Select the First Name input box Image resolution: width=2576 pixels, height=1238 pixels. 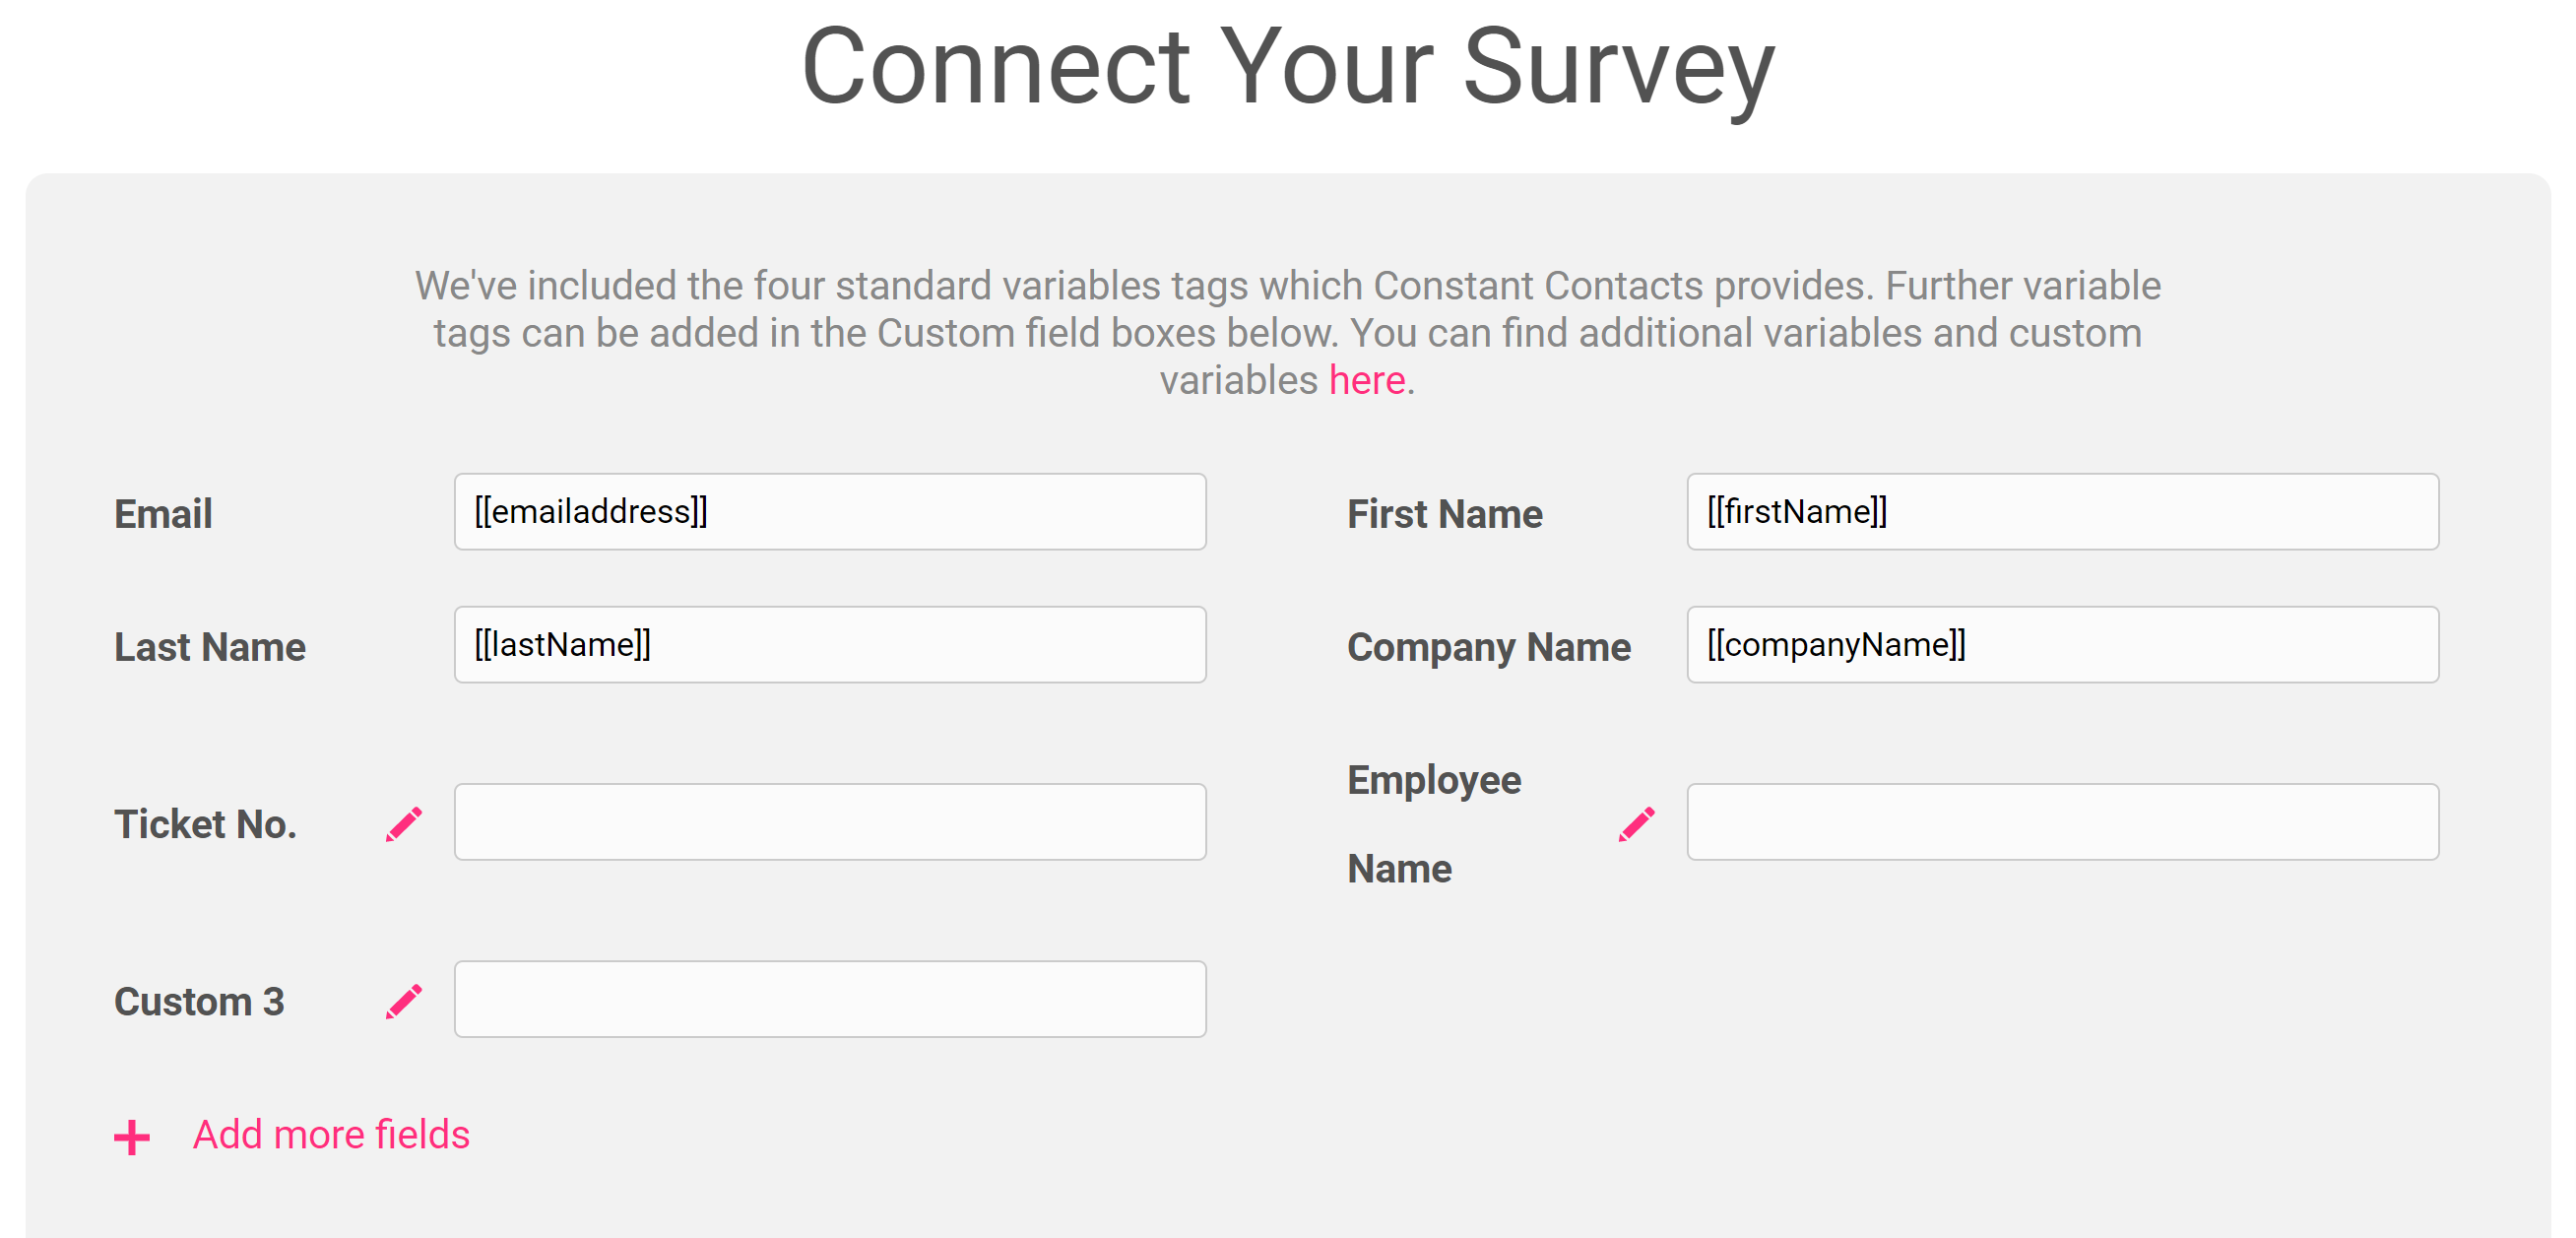tap(2063, 512)
